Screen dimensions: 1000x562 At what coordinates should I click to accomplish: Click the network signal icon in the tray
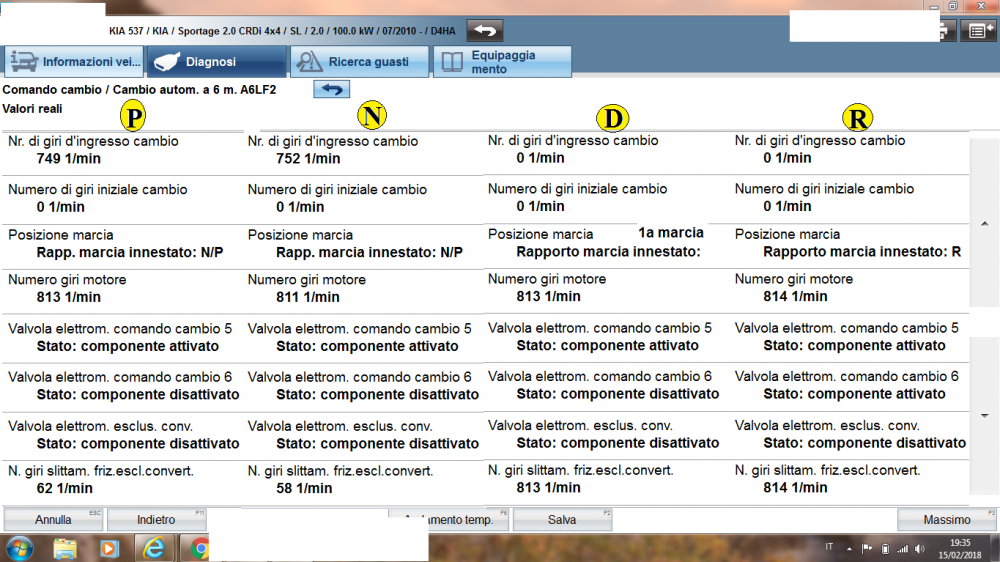click(902, 549)
